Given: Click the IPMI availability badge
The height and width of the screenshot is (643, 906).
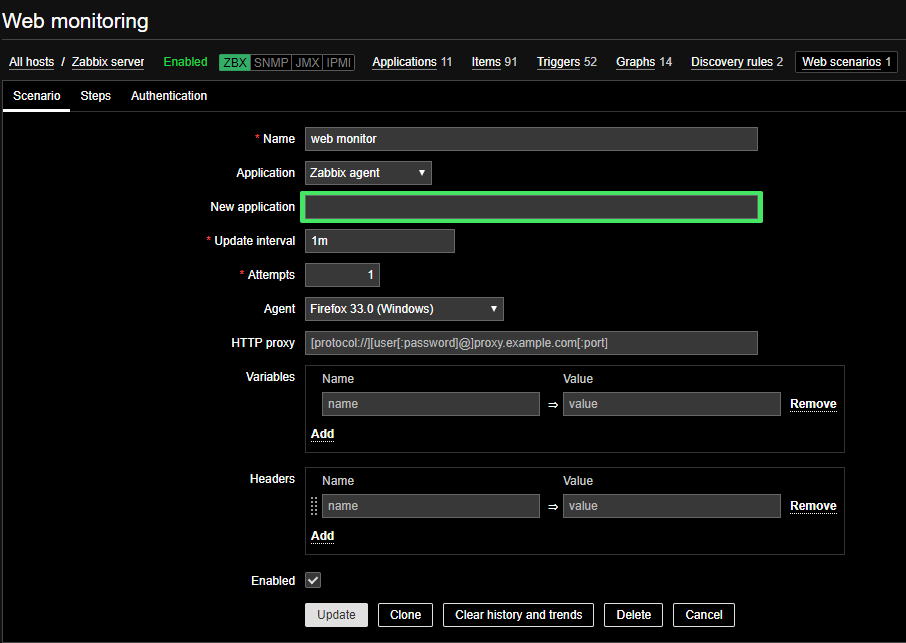Looking at the screenshot, I should (x=339, y=62).
